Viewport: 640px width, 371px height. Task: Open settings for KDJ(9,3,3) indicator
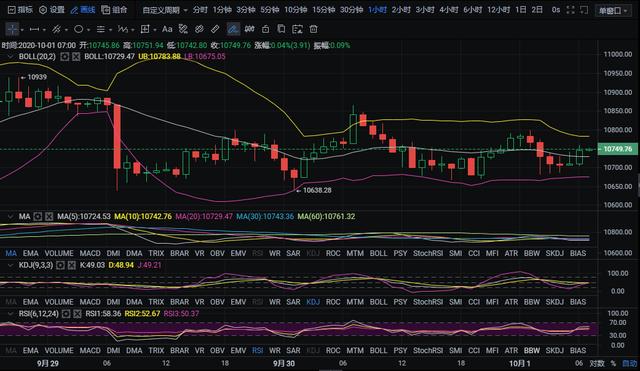point(60,265)
